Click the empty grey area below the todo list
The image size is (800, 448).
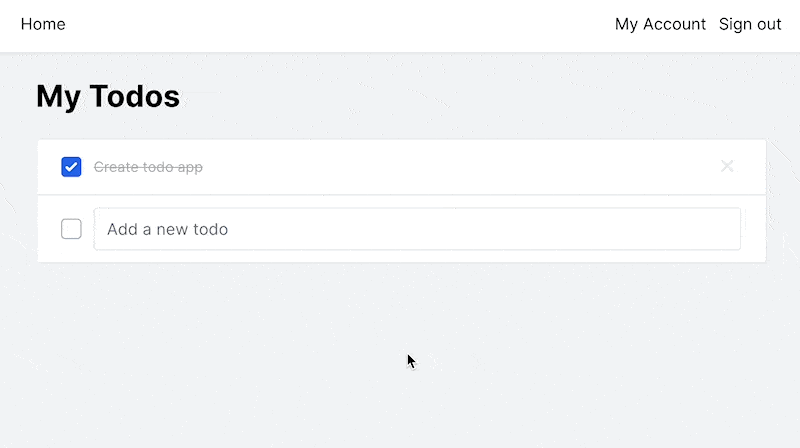pyautogui.click(x=400, y=355)
